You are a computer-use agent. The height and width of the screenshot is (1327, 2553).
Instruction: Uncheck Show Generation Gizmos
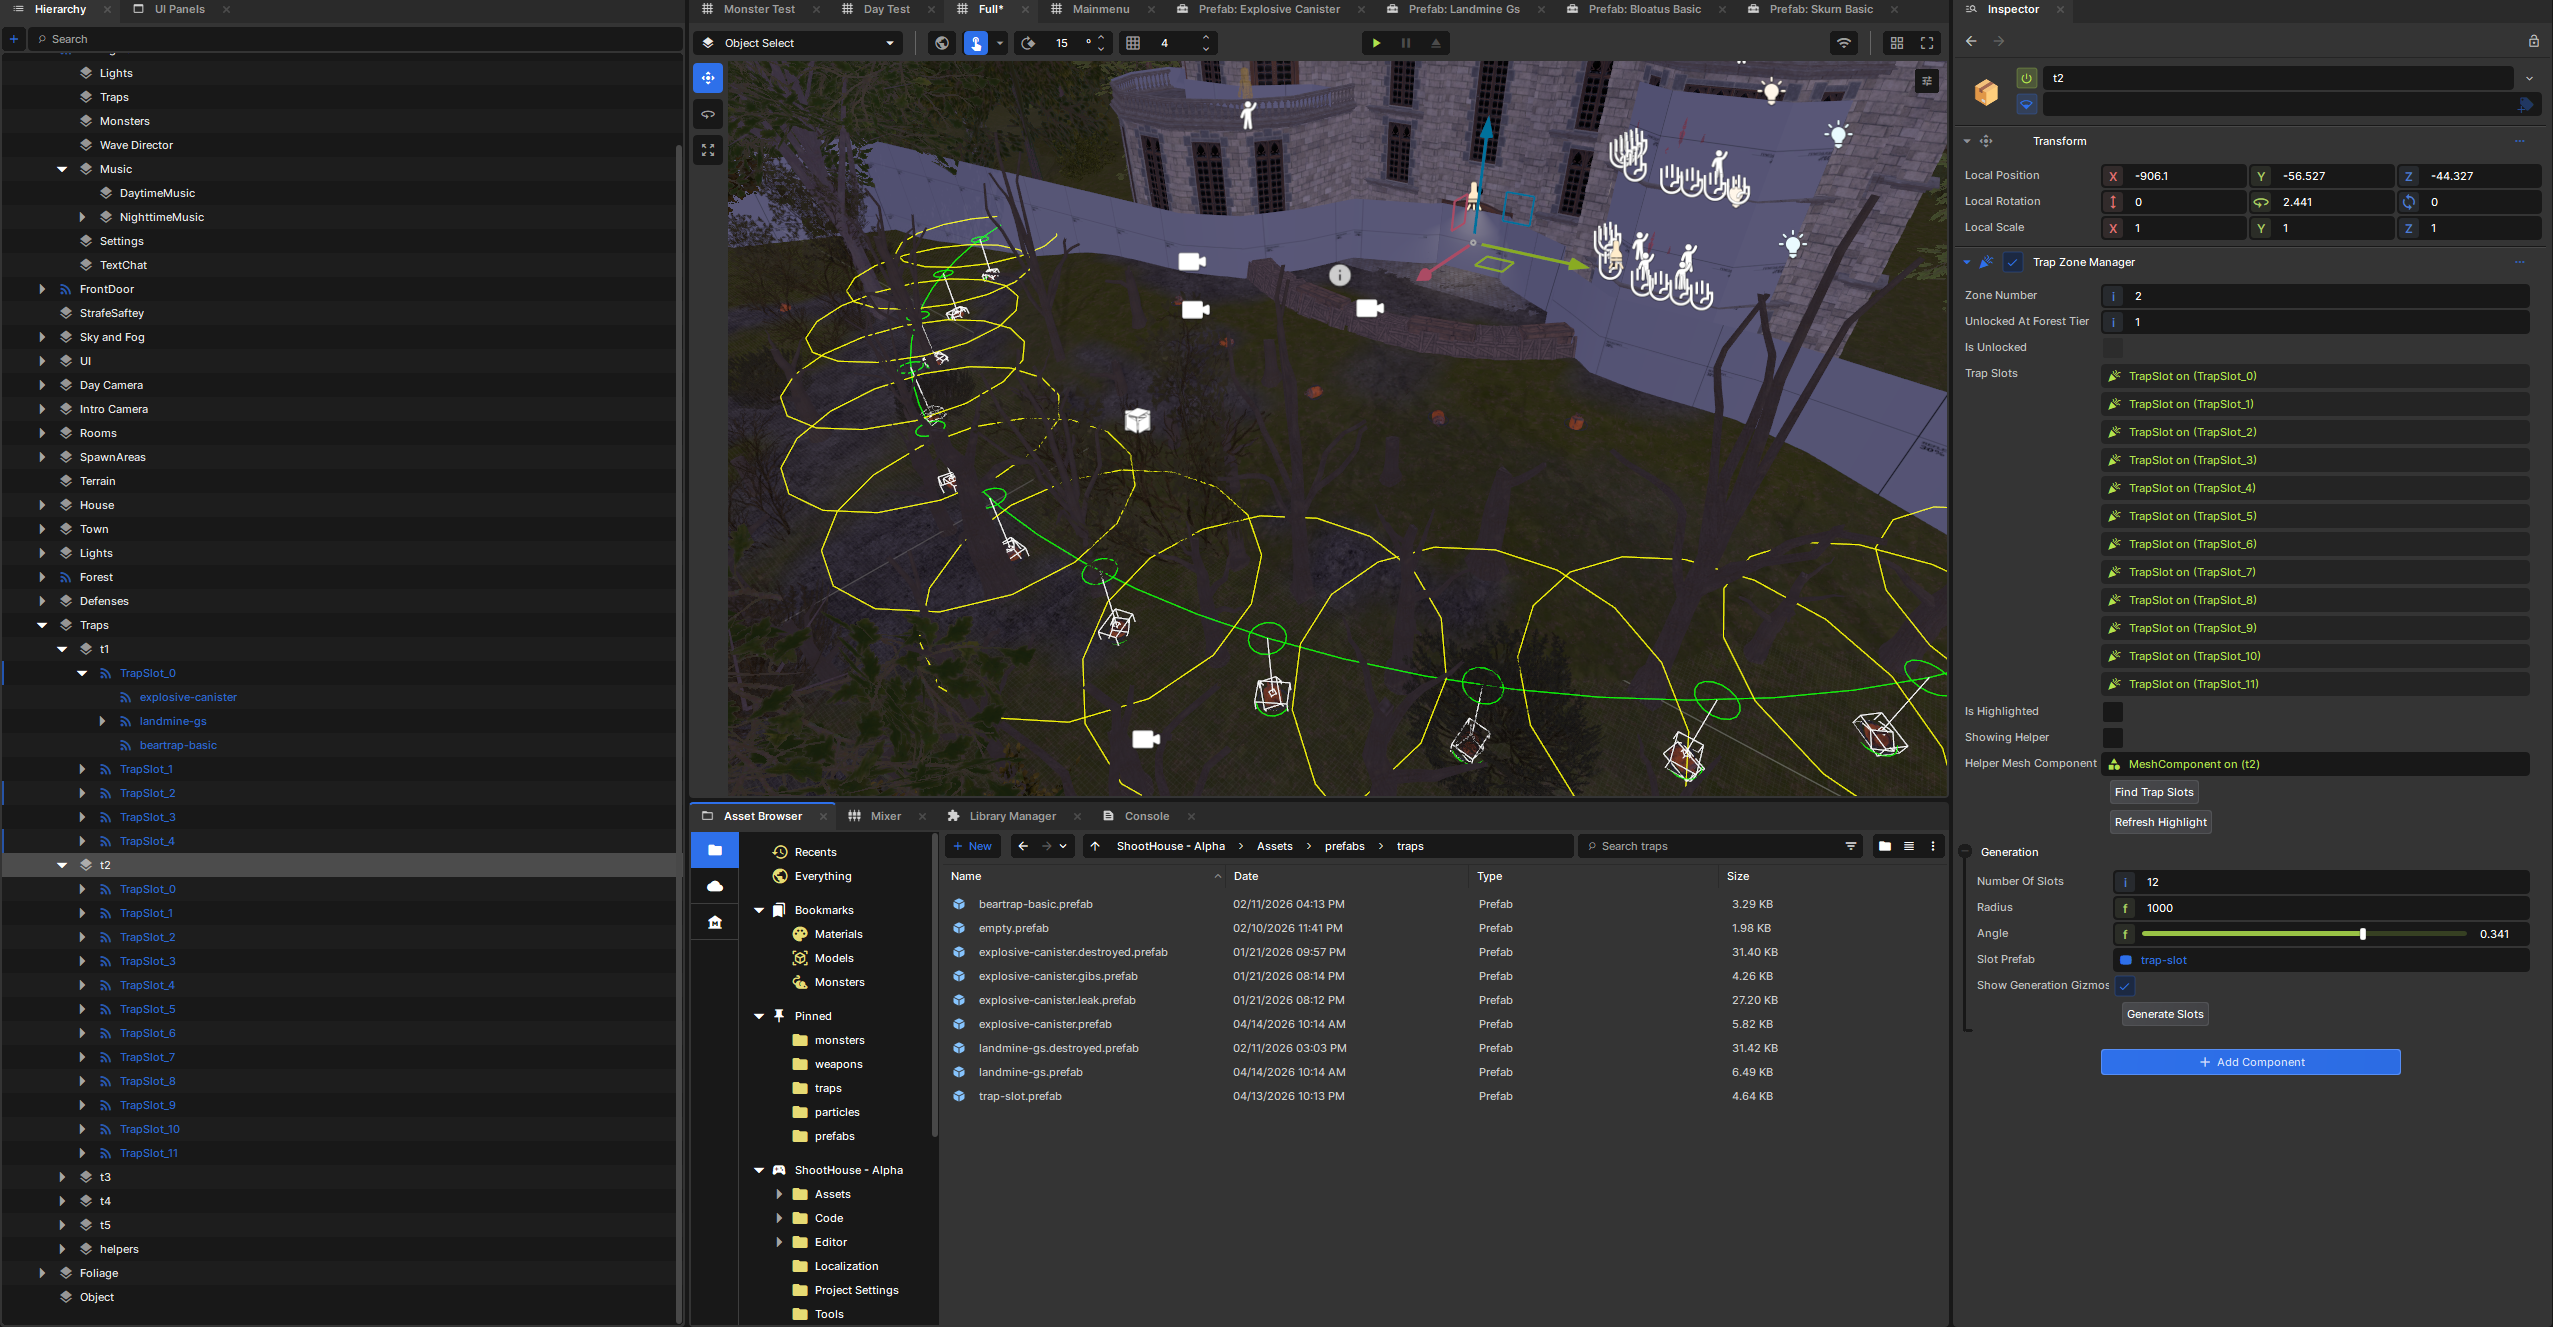(2125, 986)
